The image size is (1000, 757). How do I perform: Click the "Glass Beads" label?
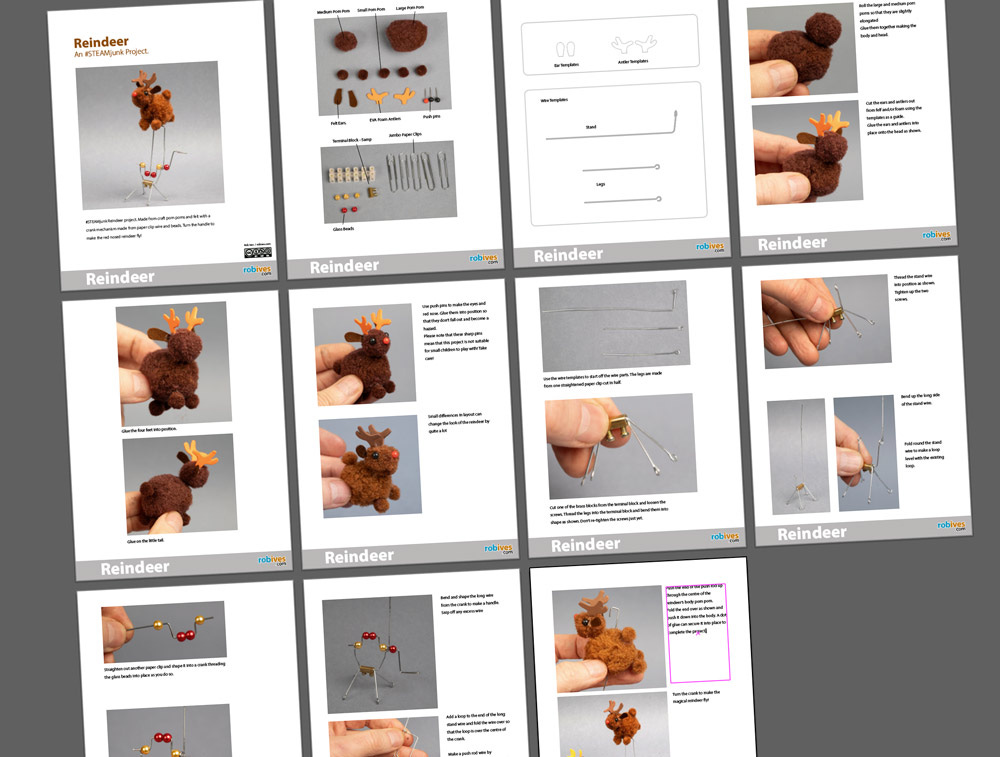pos(343,229)
